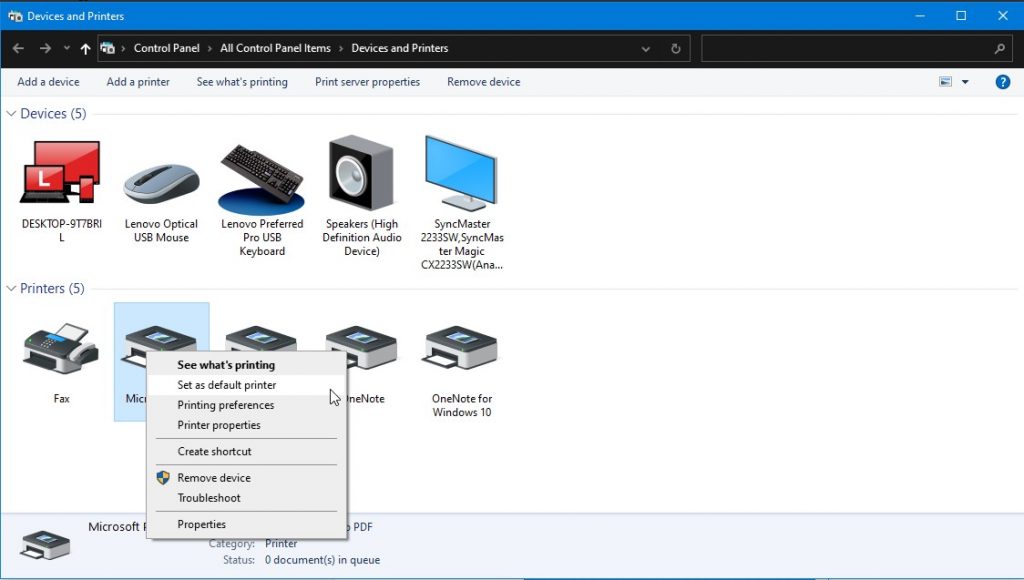Click See what's printing in toolbar
This screenshot has width=1024, height=580.
242,82
